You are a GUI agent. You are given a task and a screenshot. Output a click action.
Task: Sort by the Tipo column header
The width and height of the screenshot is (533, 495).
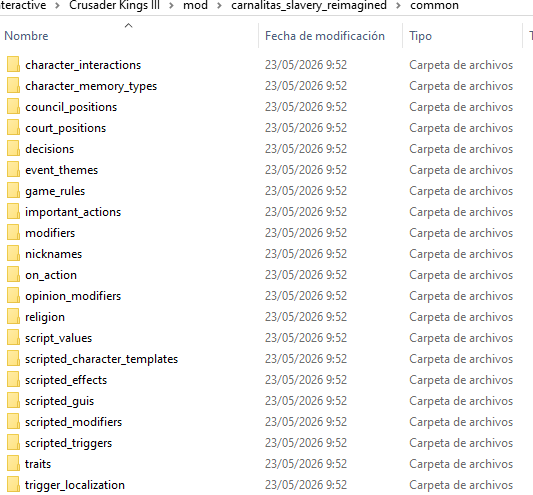(420, 36)
